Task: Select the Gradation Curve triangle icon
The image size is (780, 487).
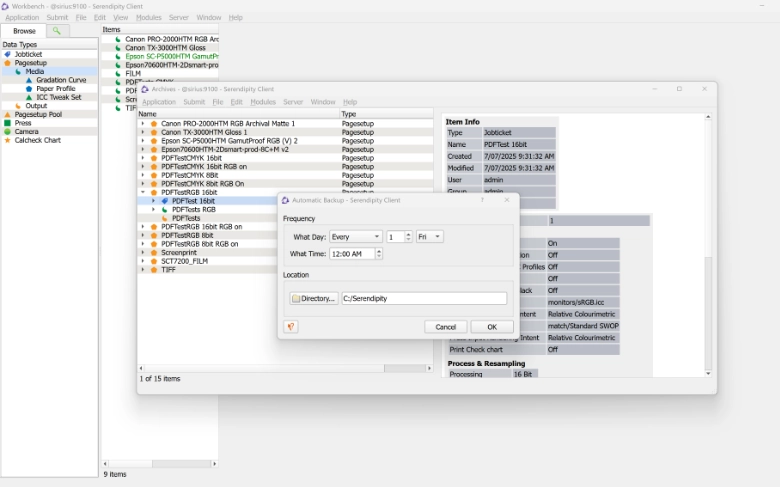Action: coord(29,80)
